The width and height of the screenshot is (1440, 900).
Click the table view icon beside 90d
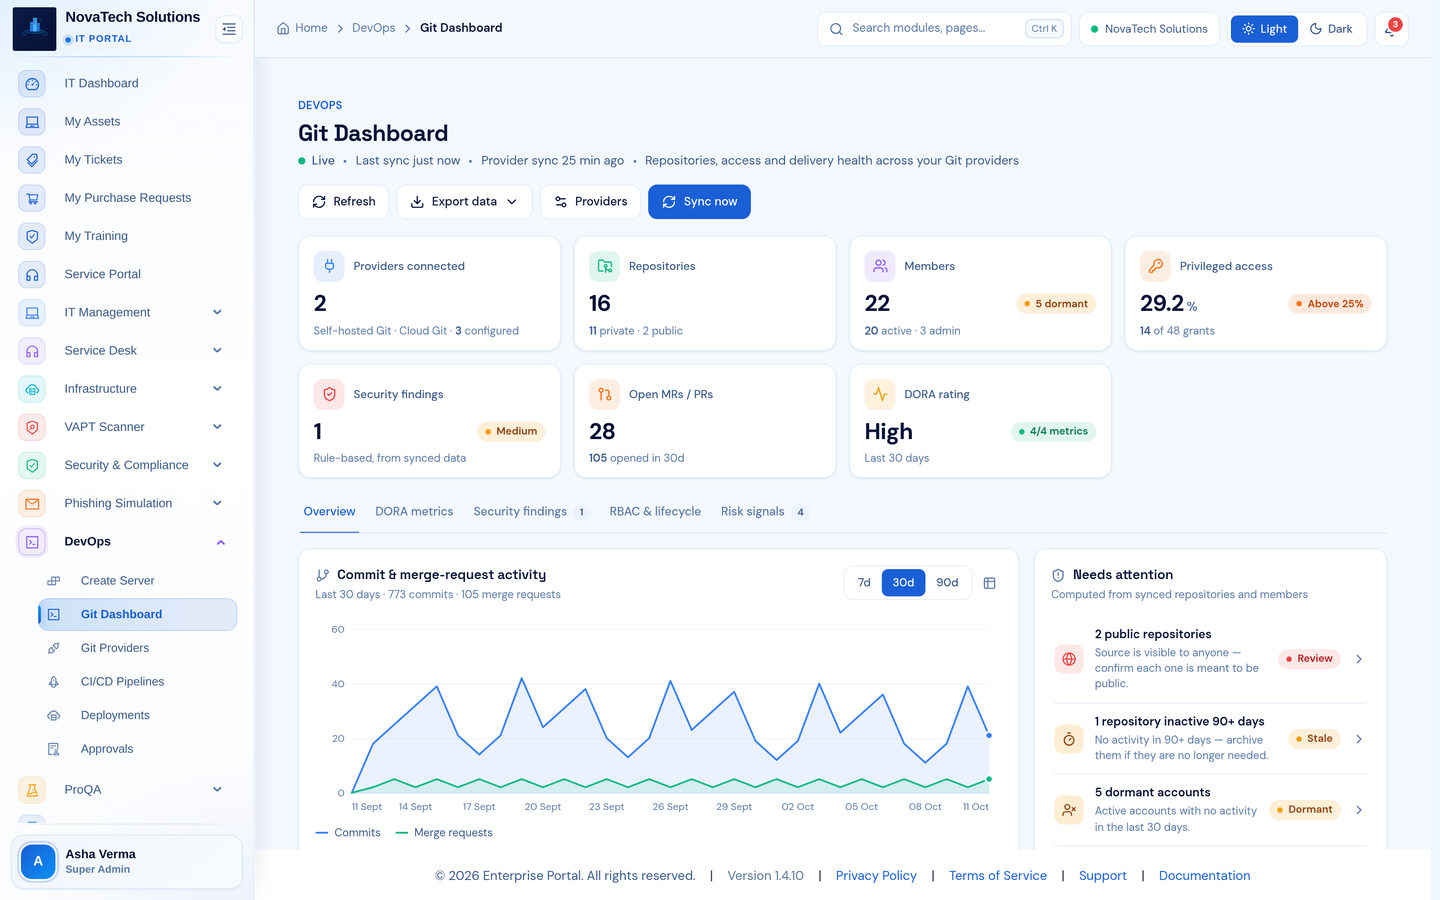click(x=989, y=583)
